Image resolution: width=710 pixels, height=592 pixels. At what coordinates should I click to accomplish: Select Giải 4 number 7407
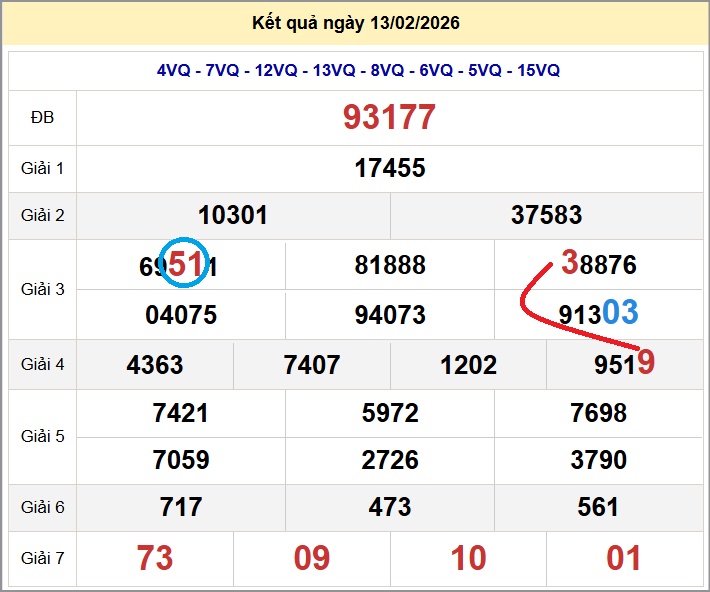tap(312, 365)
